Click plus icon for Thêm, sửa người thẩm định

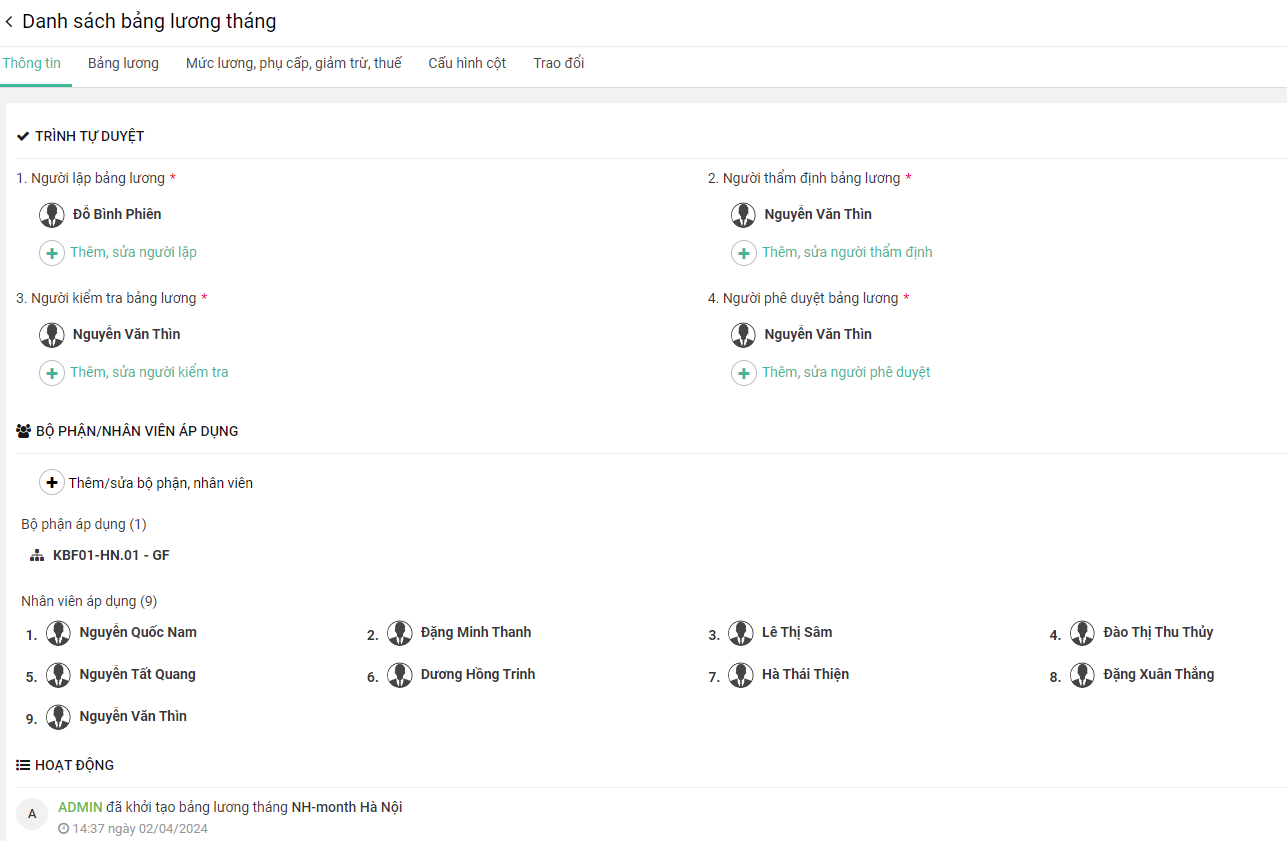click(744, 253)
